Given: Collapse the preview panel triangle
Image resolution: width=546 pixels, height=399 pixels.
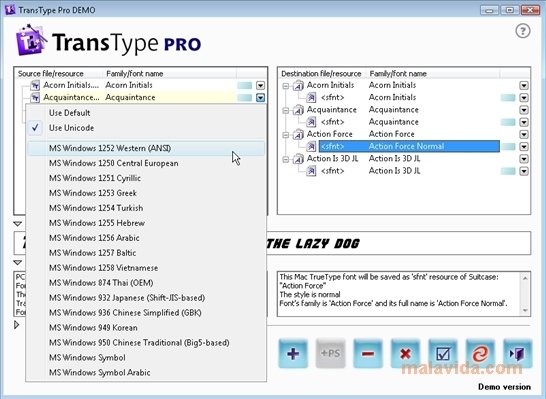Looking at the screenshot, I should [x=17, y=224].
